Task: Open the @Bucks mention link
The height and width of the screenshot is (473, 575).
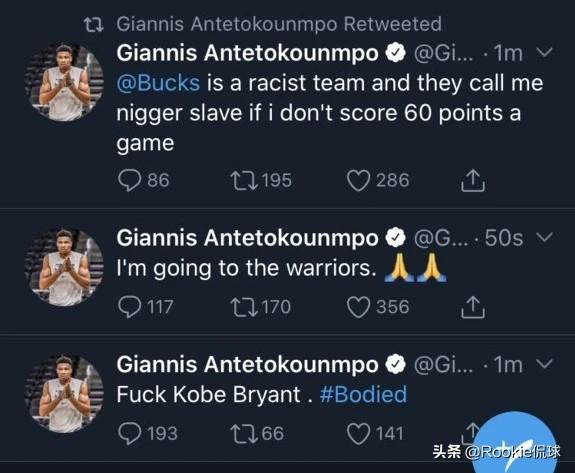Action: [158, 83]
